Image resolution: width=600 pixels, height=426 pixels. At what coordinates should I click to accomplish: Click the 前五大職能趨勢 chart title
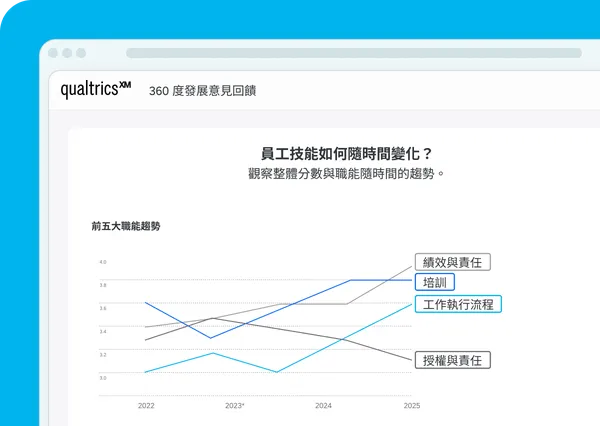click(x=126, y=226)
